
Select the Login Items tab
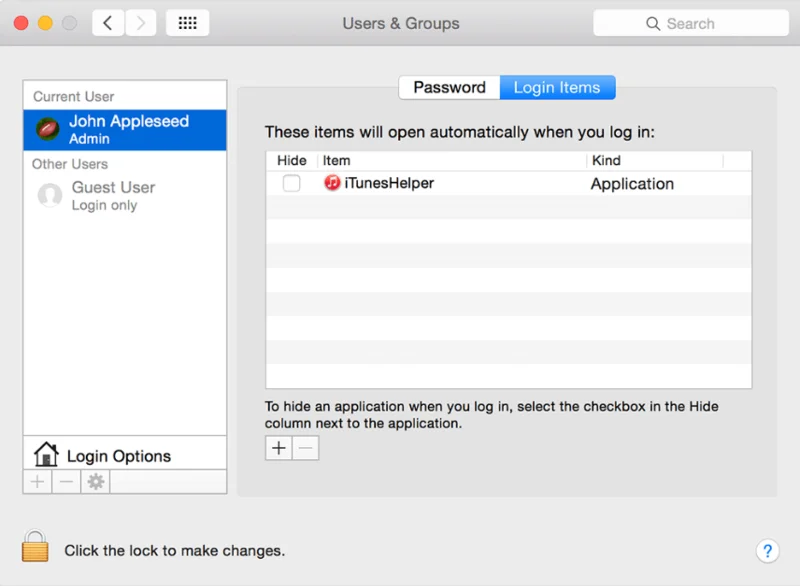(x=557, y=87)
